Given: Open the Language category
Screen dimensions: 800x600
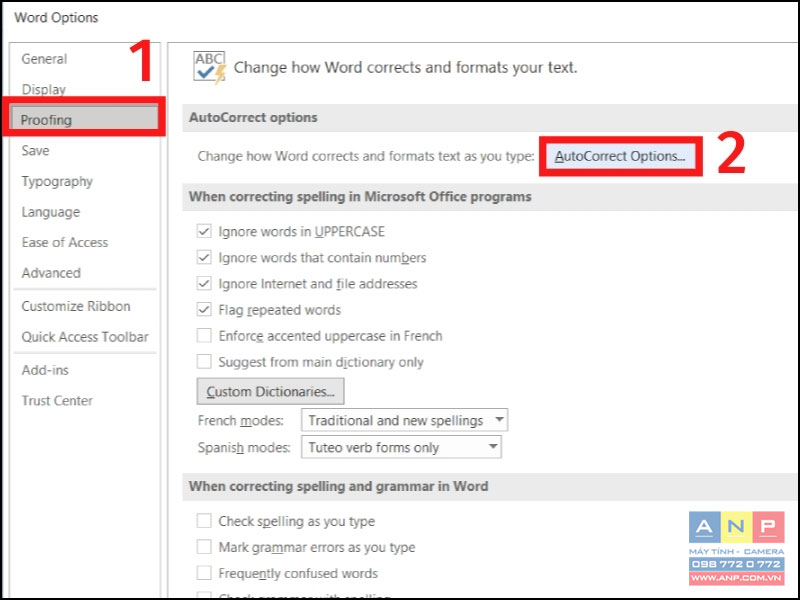Looking at the screenshot, I should [x=51, y=212].
